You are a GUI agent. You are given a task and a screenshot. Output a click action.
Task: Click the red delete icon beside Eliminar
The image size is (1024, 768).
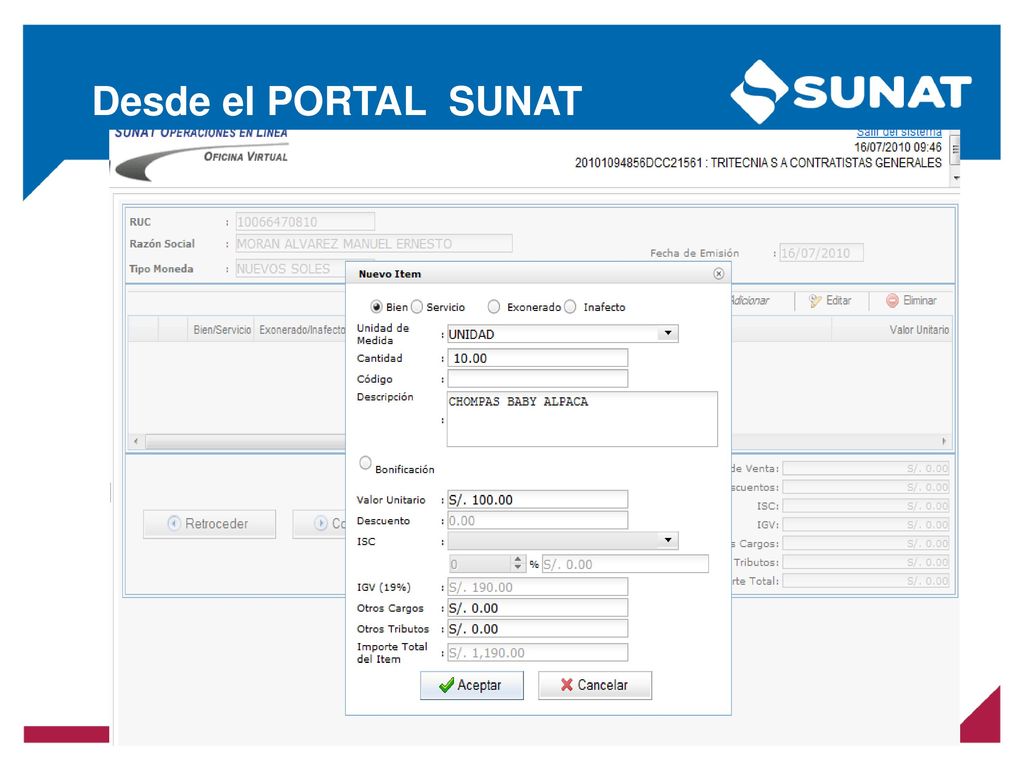tap(892, 300)
